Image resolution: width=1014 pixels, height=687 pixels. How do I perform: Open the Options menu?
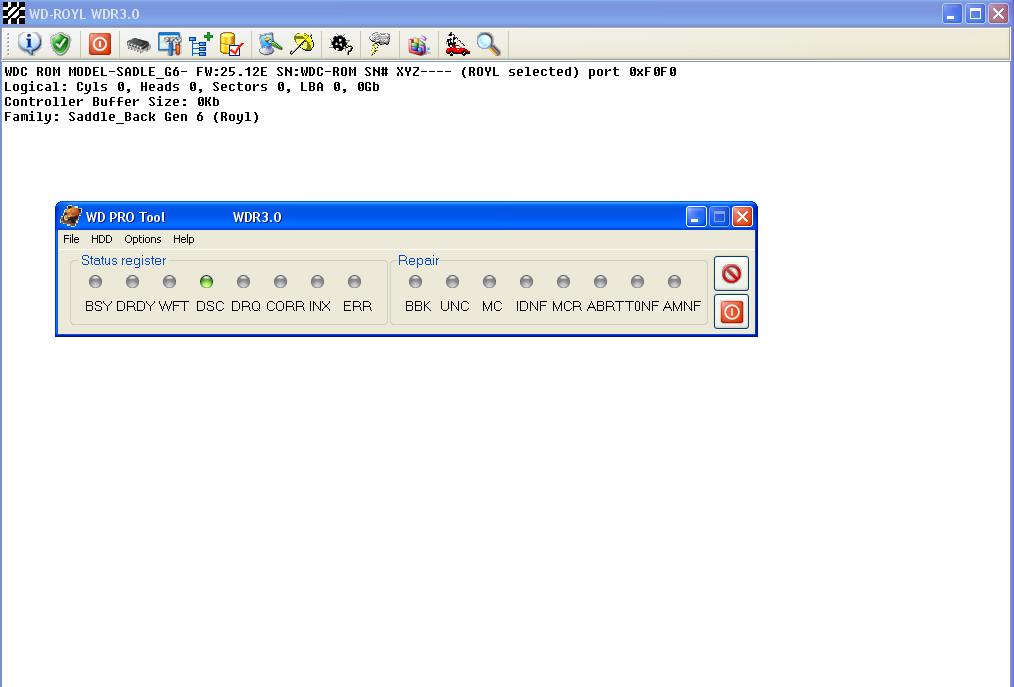(x=143, y=239)
